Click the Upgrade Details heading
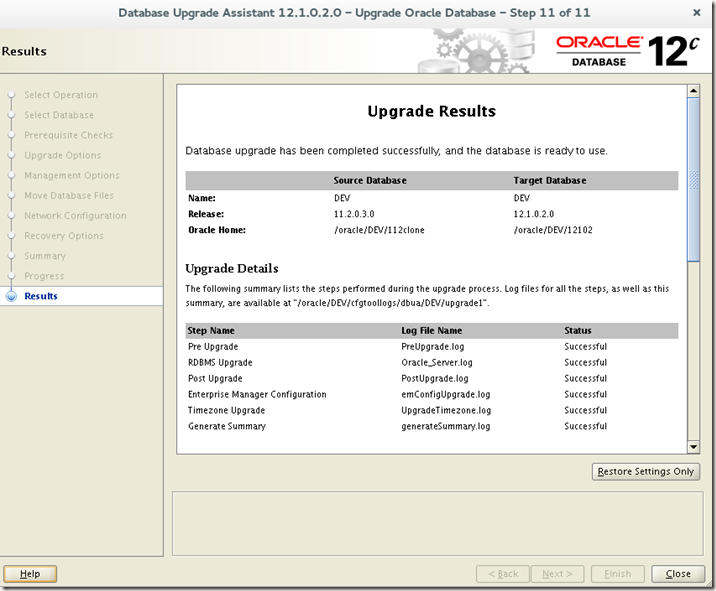This screenshot has height=591, width=716. 232,269
